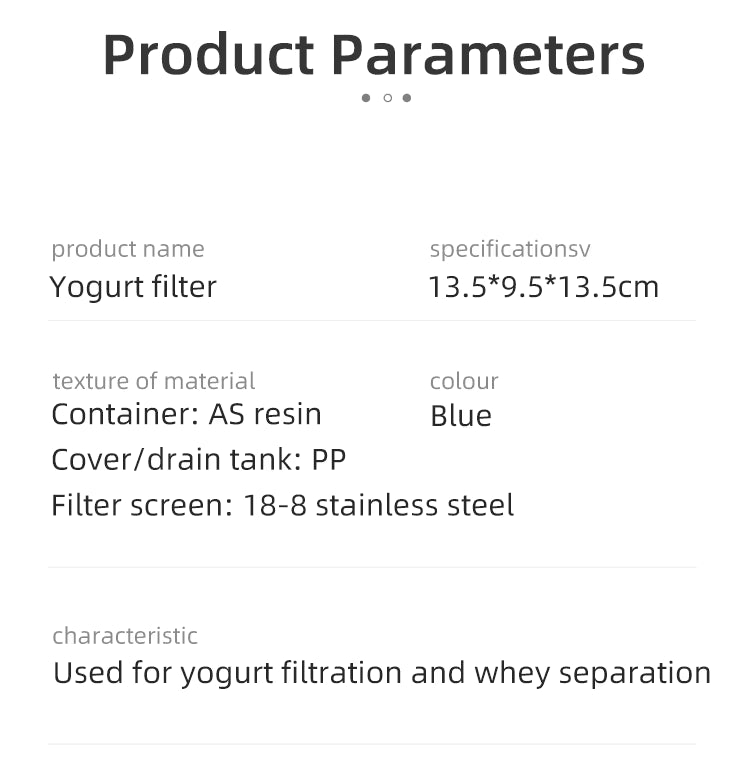Viewport: 750px width, 783px height.
Task: Click the divider line below Filter screen row
Action: coord(372,568)
